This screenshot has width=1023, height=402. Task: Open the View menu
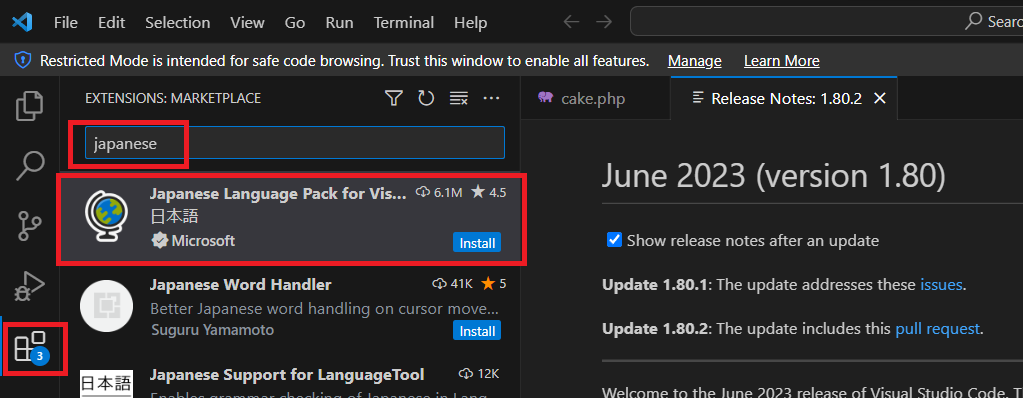click(247, 23)
